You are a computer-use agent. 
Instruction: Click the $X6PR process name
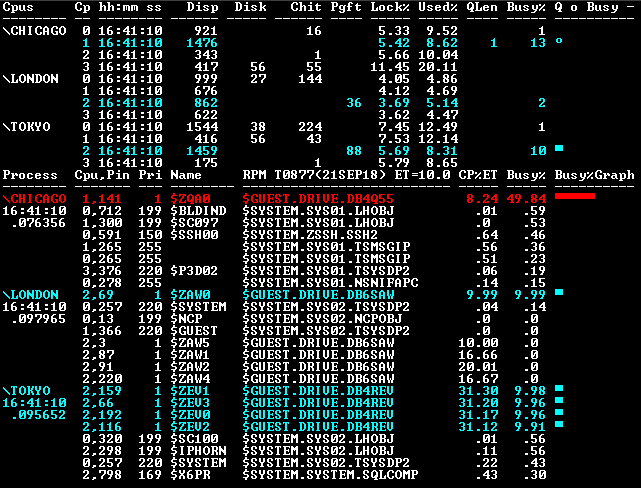191,475
